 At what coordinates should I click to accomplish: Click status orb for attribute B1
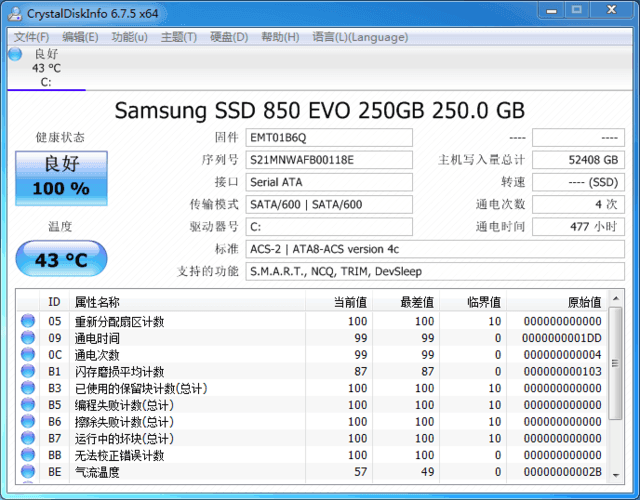(x=28, y=371)
